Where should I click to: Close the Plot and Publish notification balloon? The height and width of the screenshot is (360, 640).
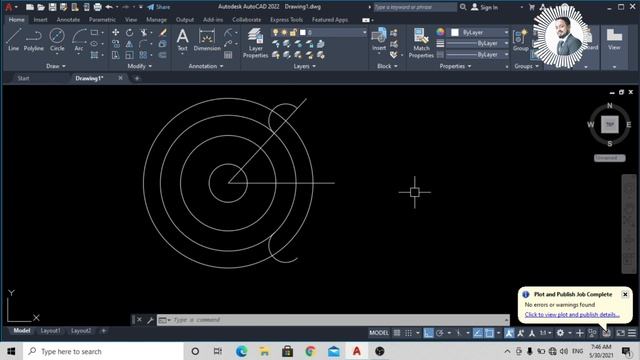625,294
